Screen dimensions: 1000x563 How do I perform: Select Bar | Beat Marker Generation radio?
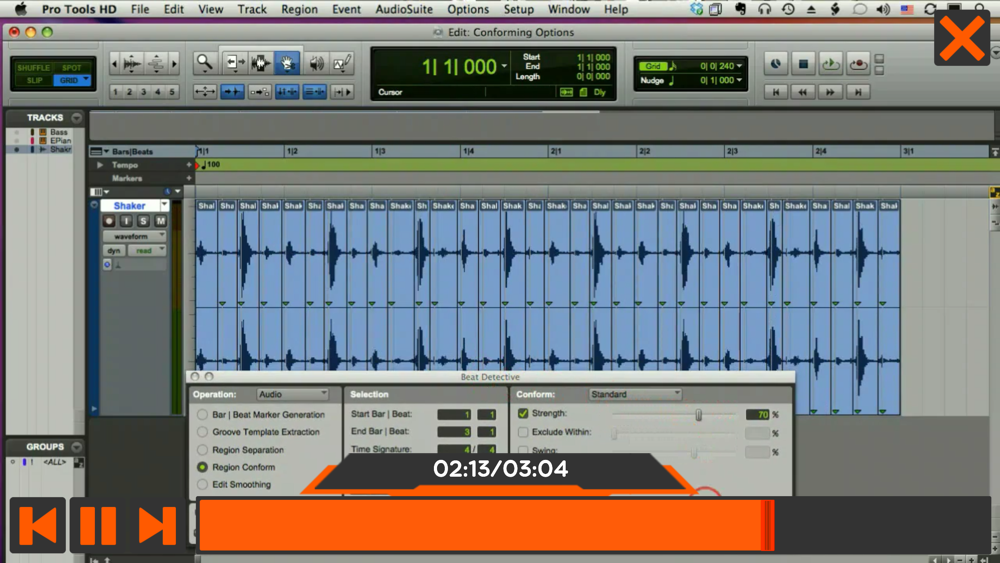click(202, 414)
